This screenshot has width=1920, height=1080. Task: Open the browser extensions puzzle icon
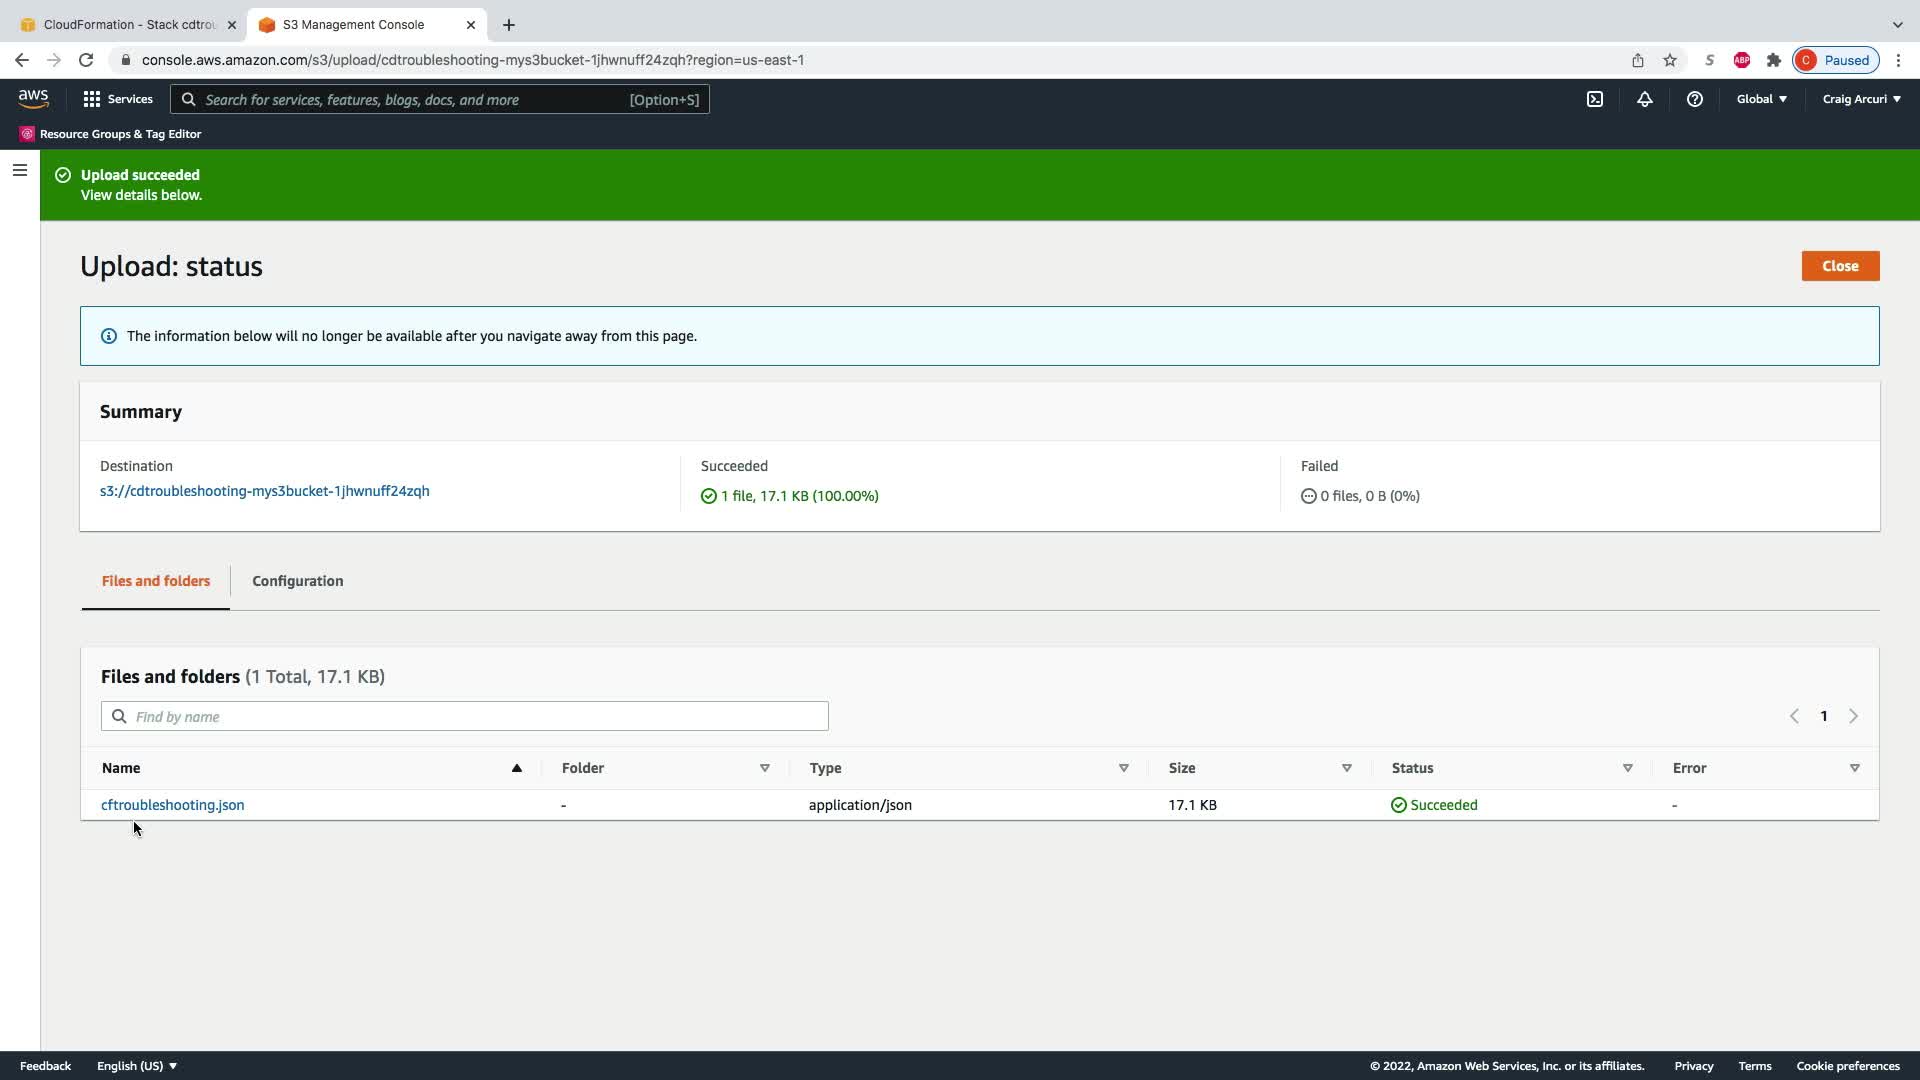(x=1773, y=60)
